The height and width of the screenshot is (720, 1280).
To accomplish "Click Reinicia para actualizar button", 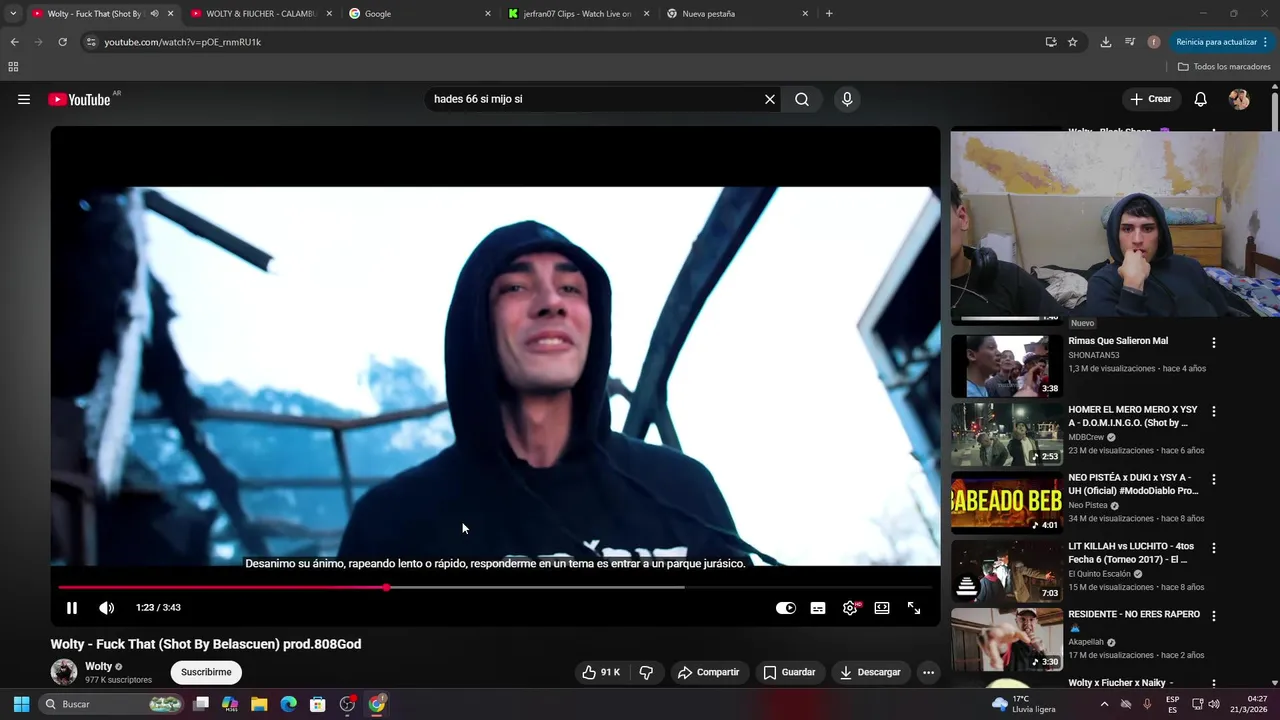I will click(x=1216, y=42).
